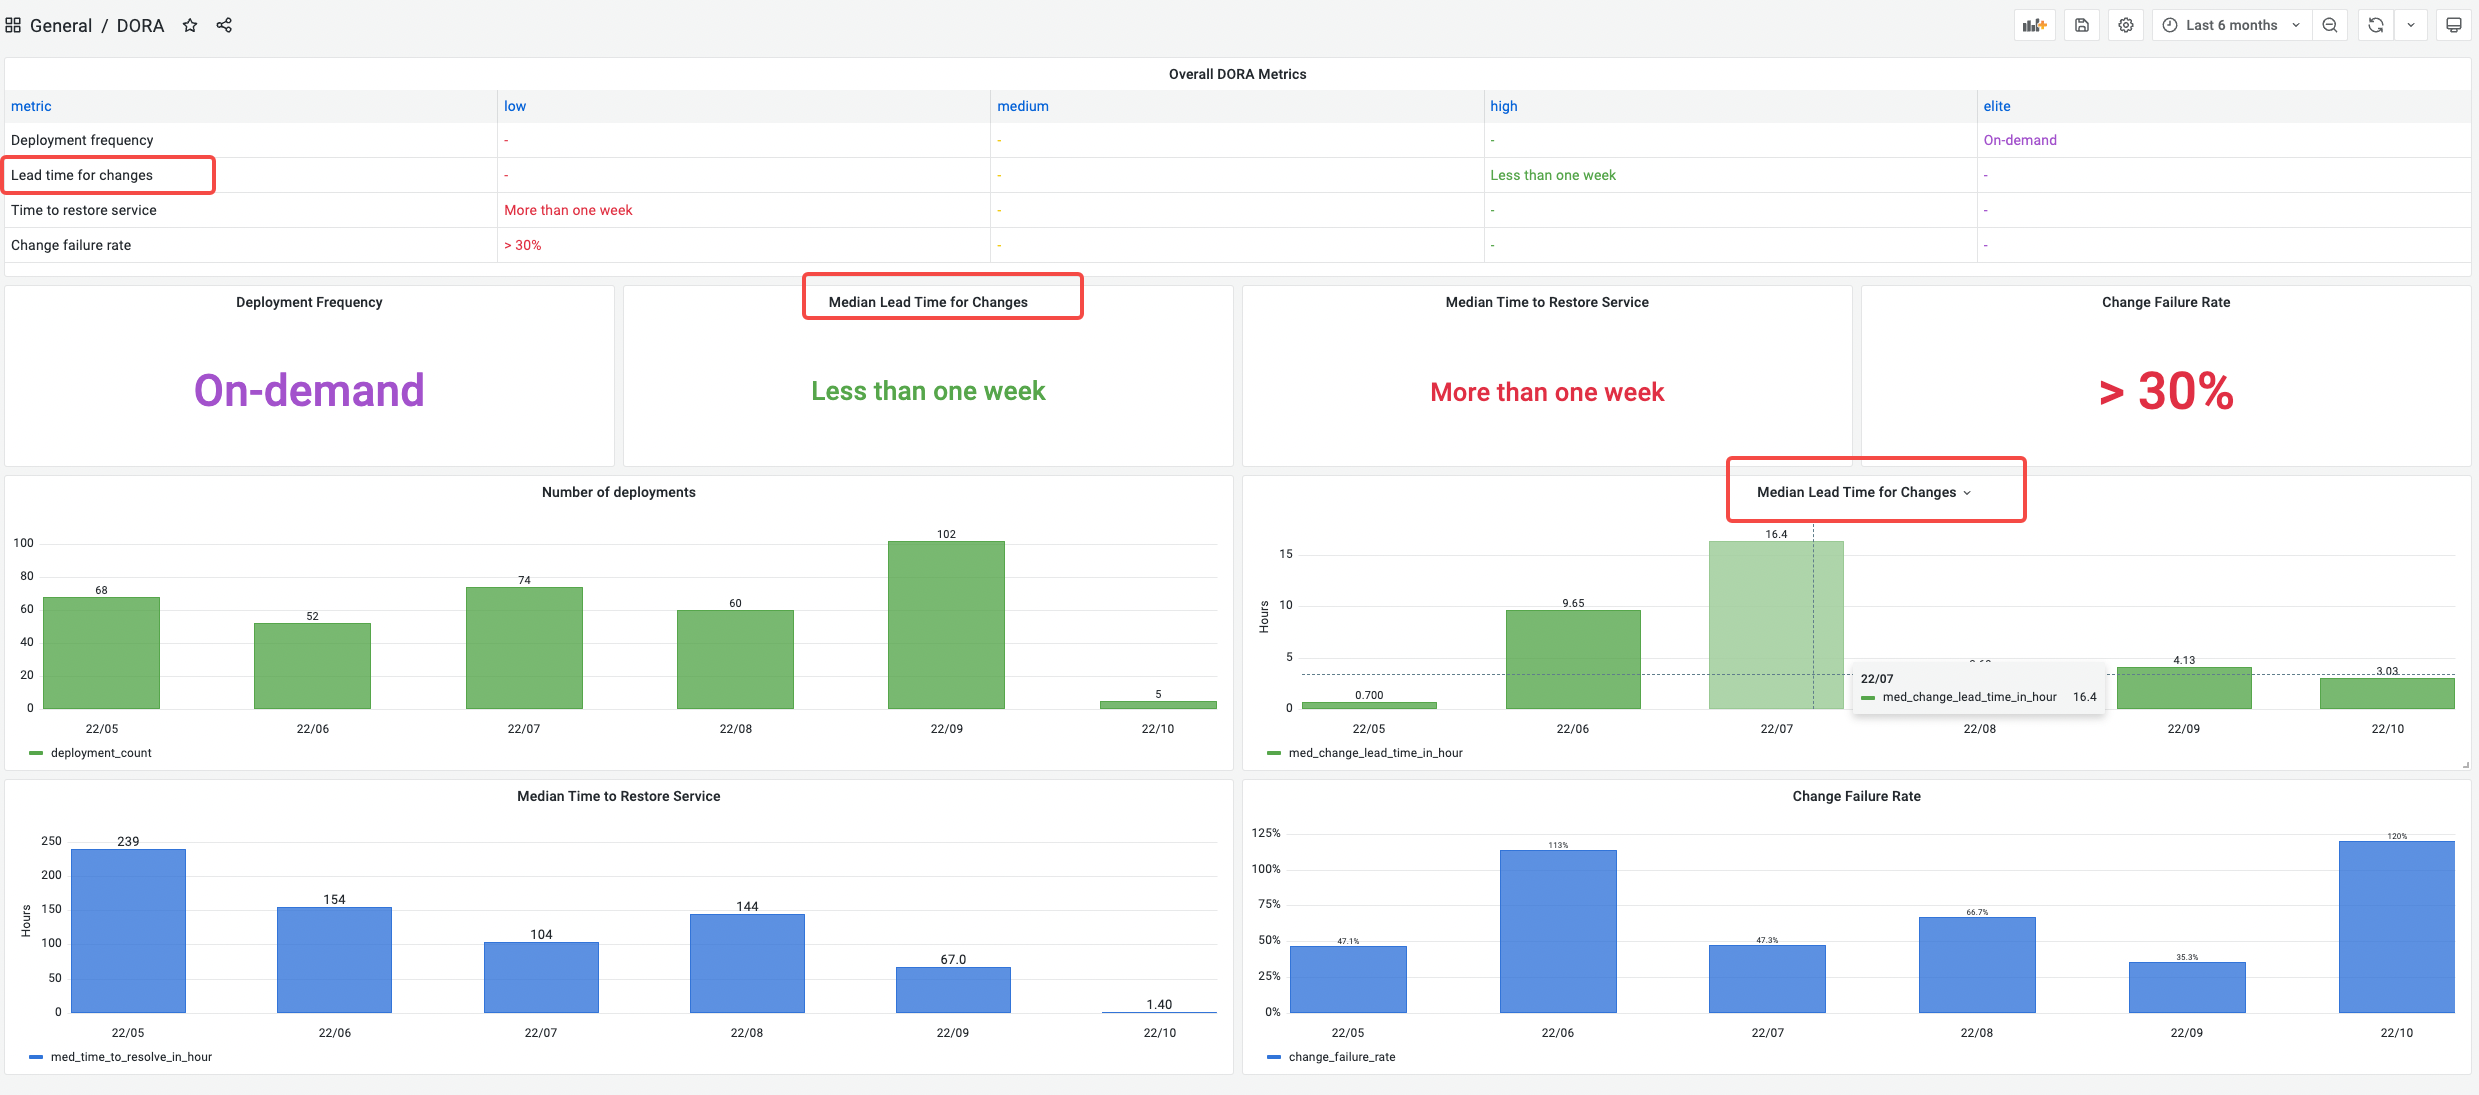Cycle view mode with monitor icon
The image size is (2479, 1095).
point(2453,25)
